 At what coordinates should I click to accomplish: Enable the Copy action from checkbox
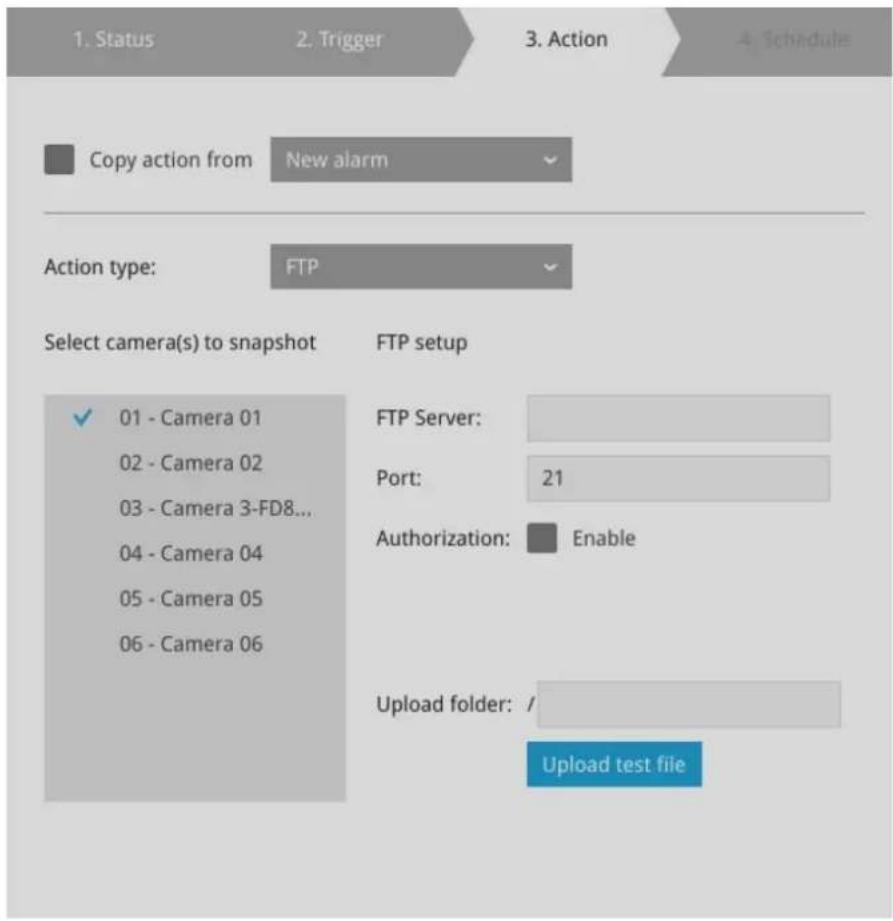(59, 160)
